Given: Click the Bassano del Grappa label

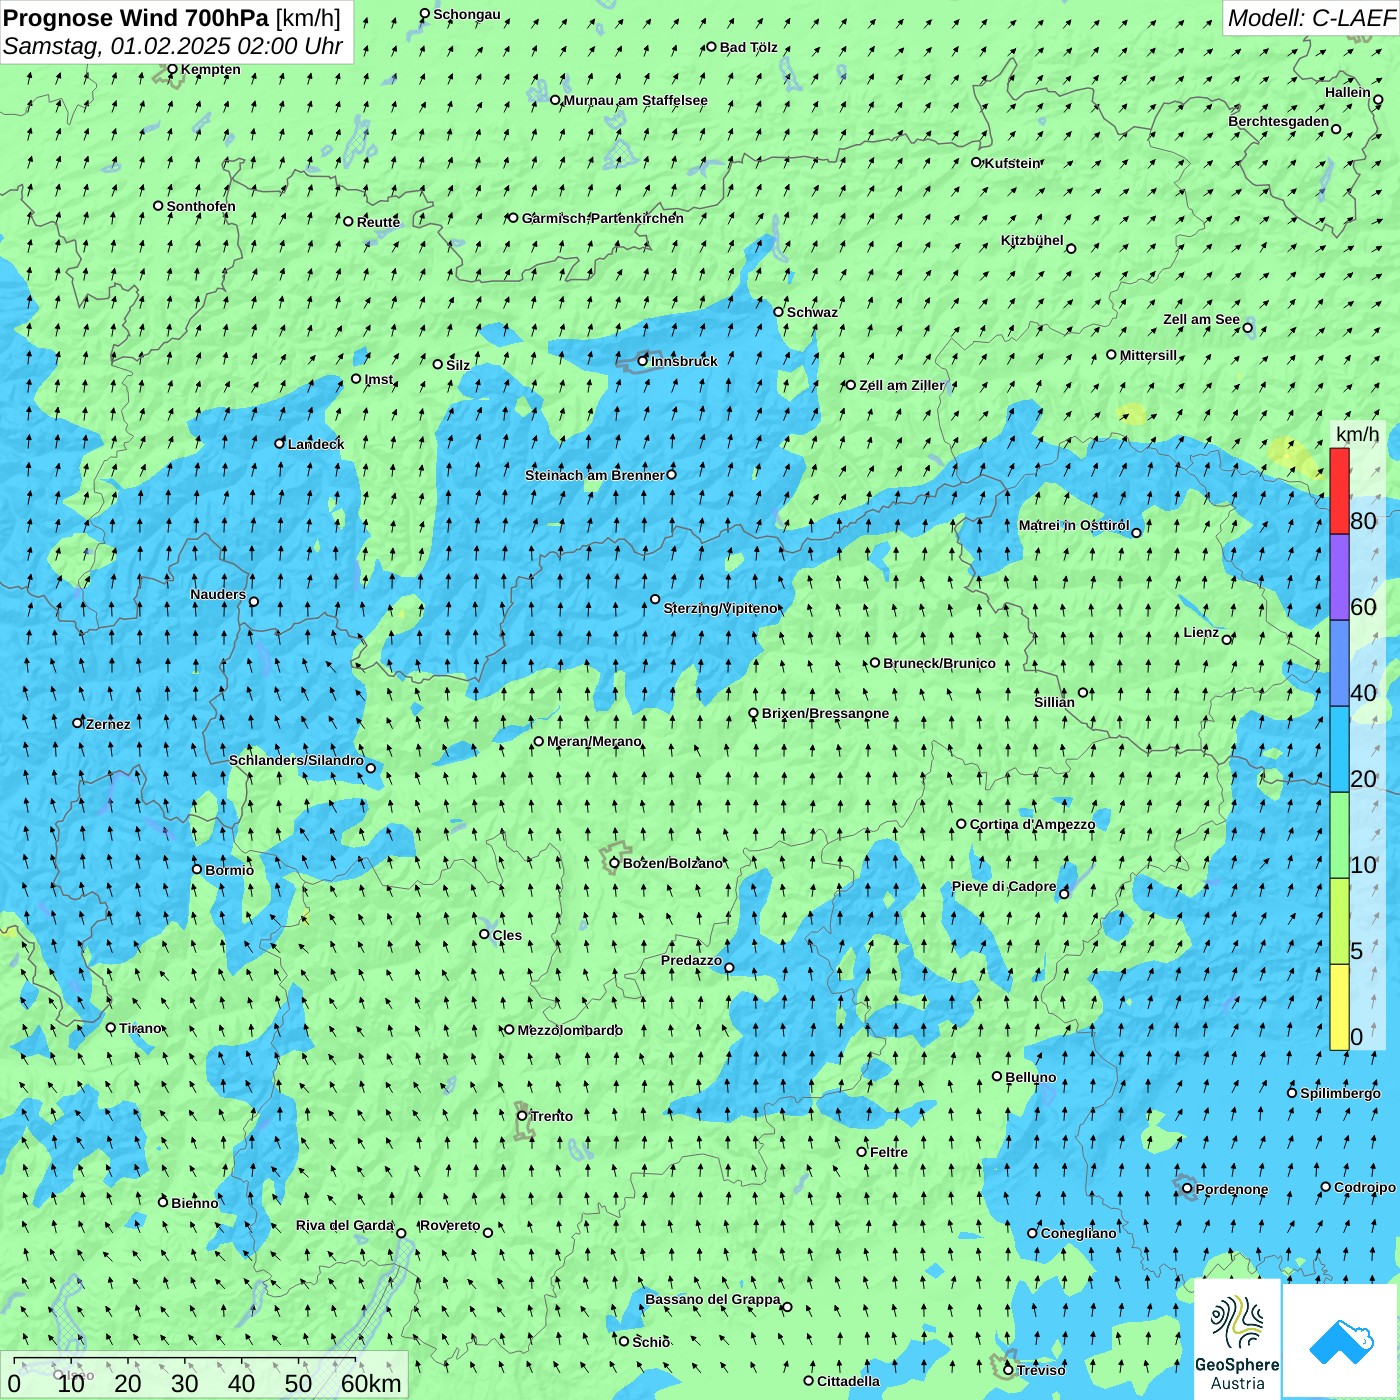Looking at the screenshot, I should click(713, 1299).
